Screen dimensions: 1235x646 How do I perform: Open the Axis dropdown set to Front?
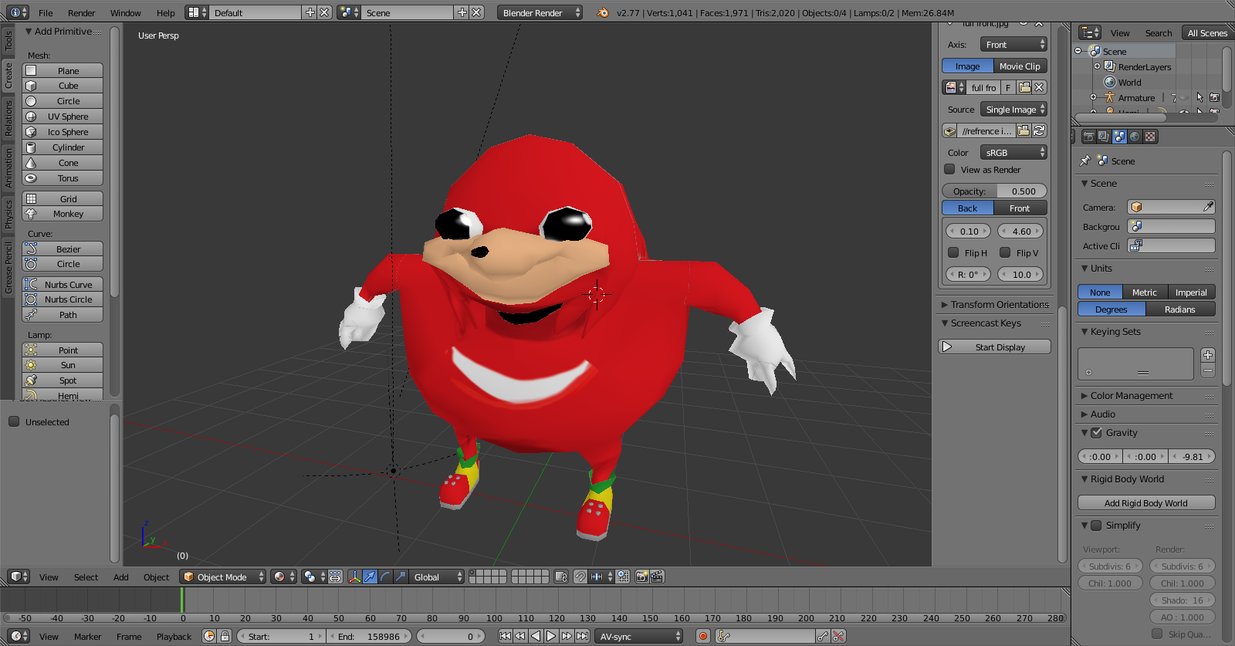[1013, 44]
